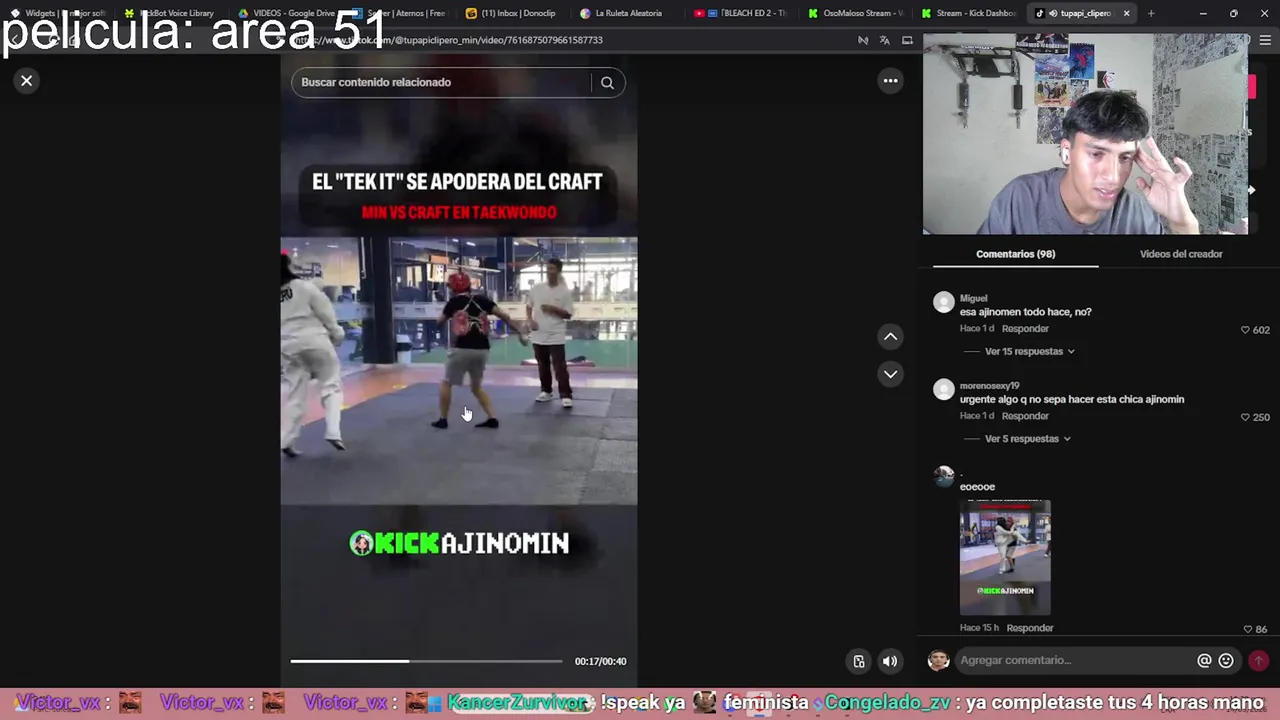Image resolution: width=1280 pixels, height=720 pixels.
Task: Open the emoji picker in comment box
Action: [1226, 660]
